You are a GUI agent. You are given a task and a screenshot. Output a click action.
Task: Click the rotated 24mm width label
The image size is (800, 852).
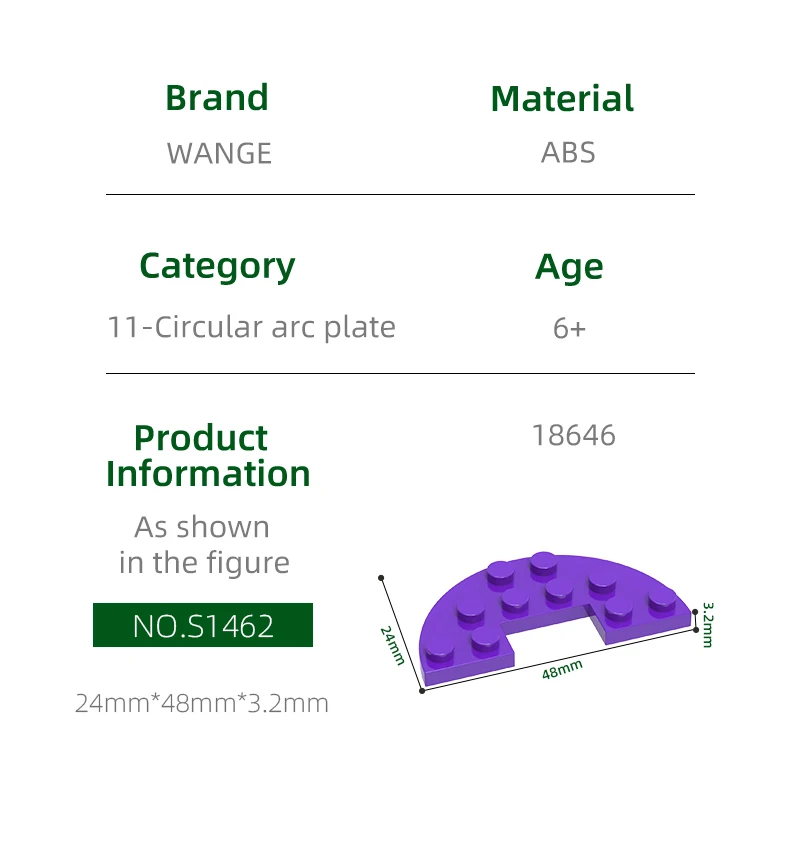(391, 645)
